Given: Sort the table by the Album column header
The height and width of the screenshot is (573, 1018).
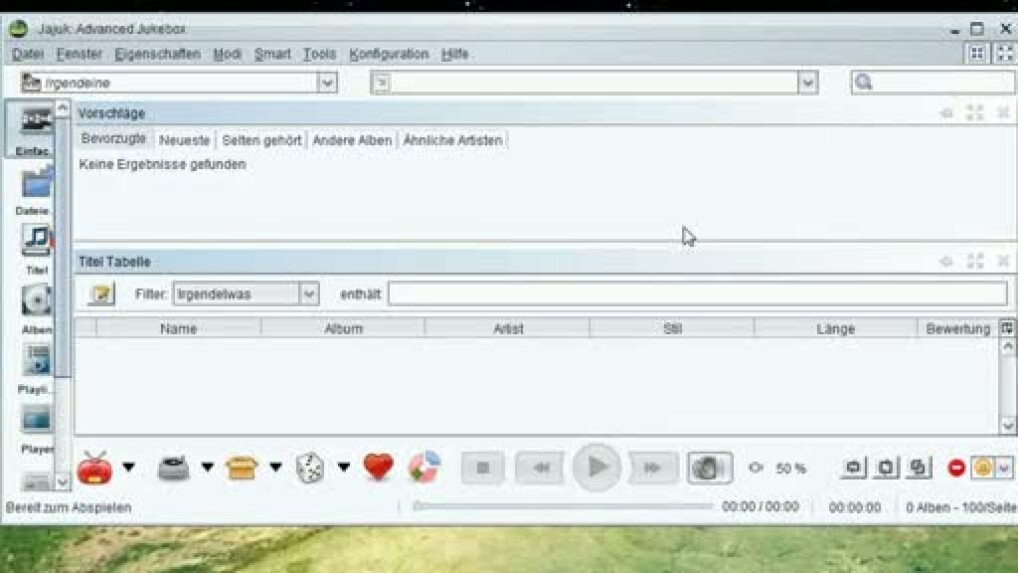Looking at the screenshot, I should pyautogui.click(x=343, y=328).
